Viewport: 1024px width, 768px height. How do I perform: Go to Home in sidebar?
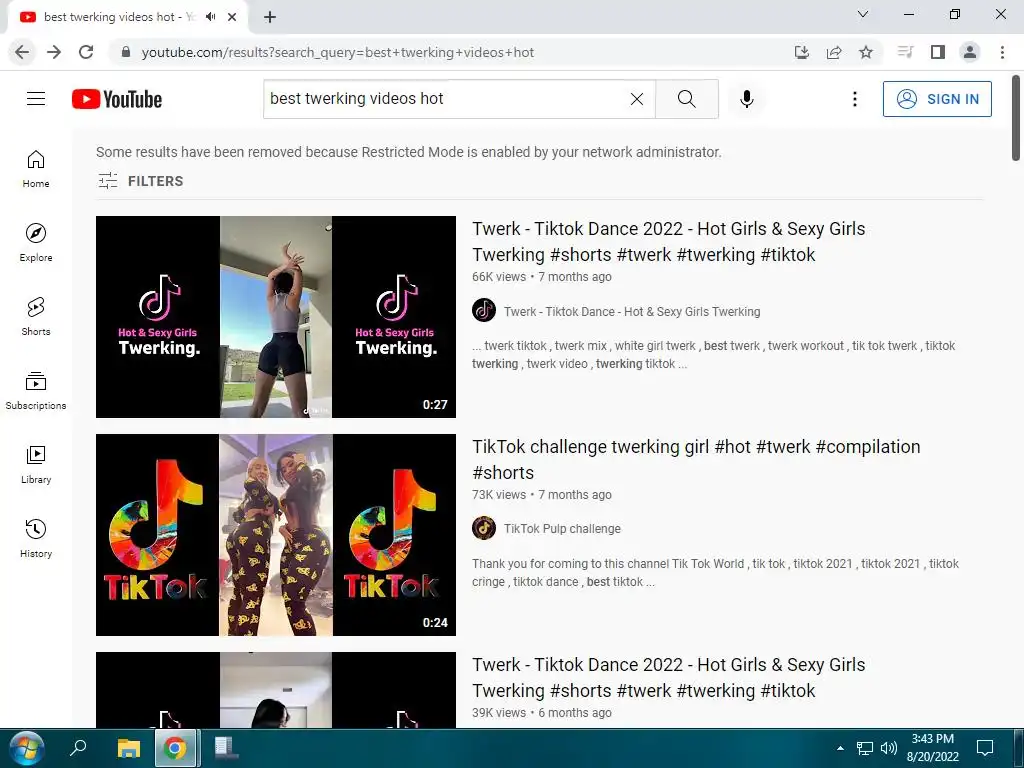tap(36, 169)
